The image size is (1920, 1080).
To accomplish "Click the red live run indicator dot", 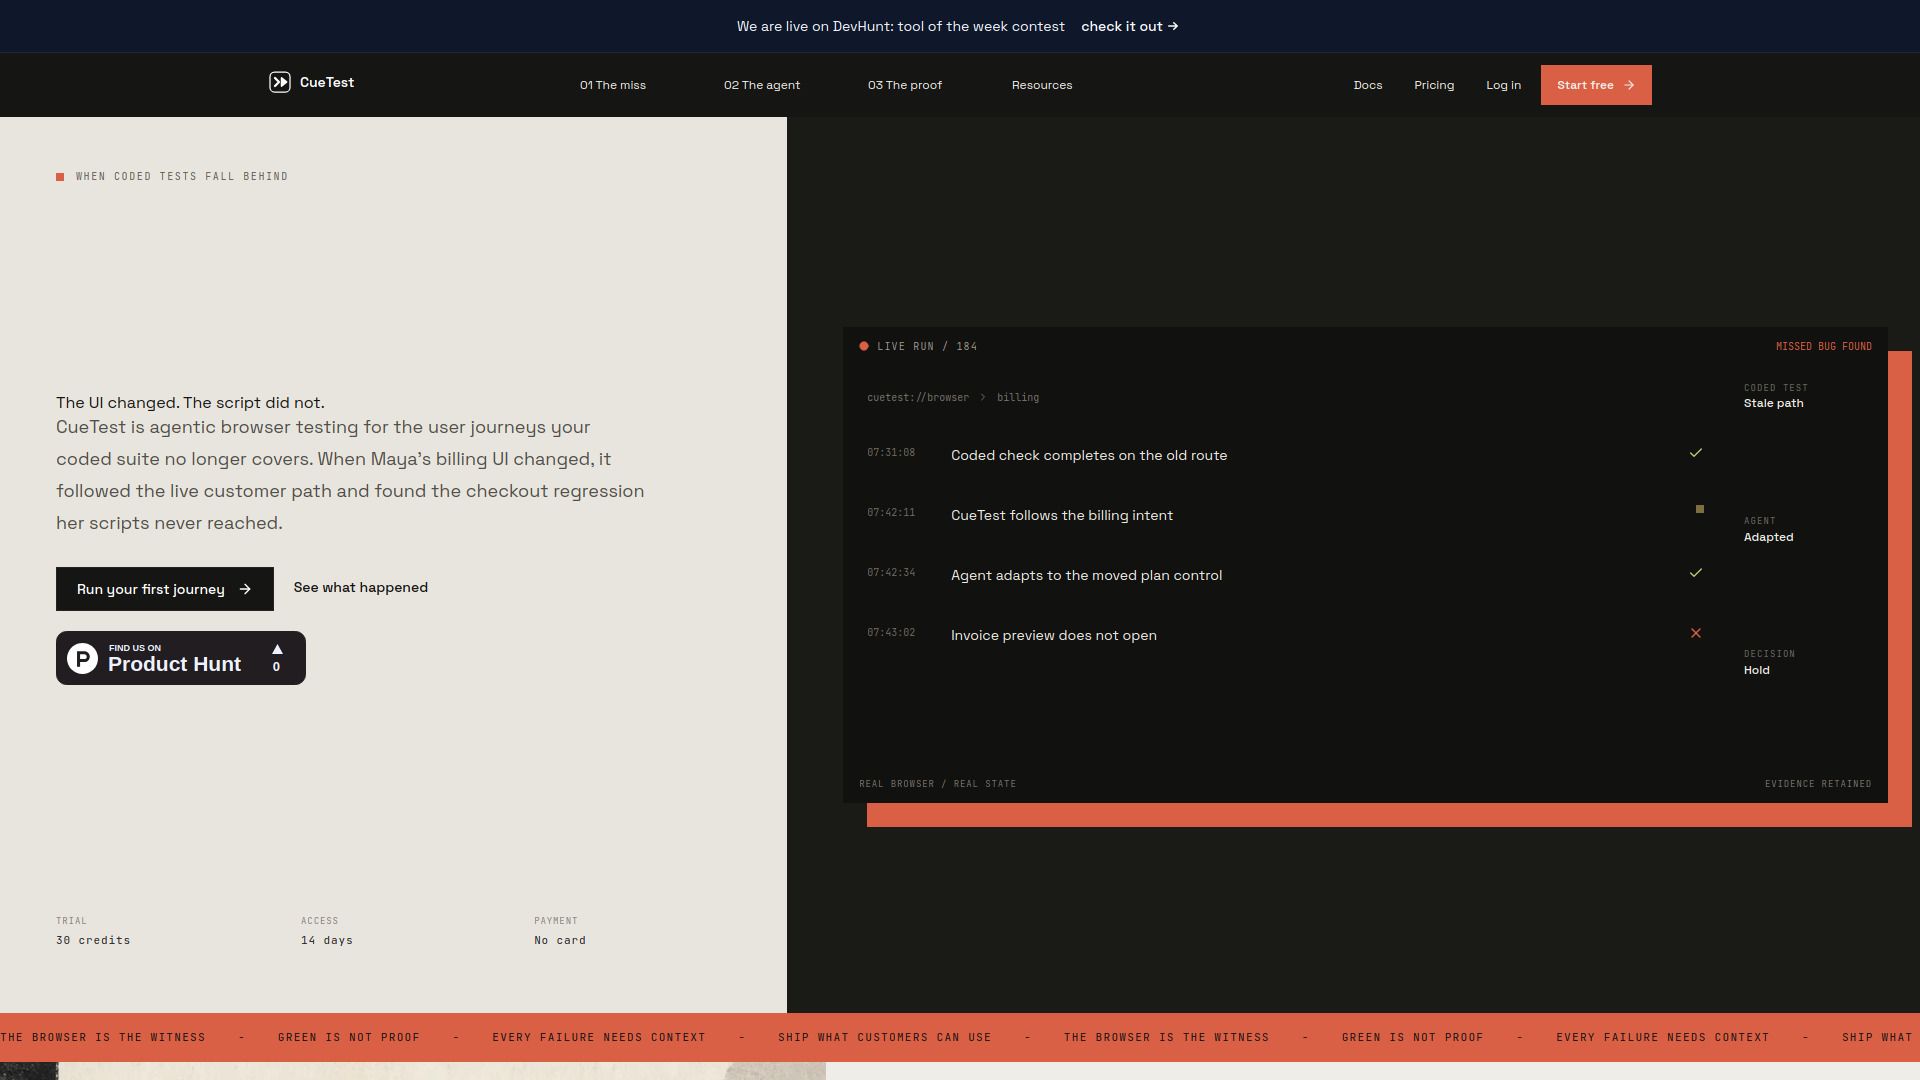I will click(x=864, y=346).
